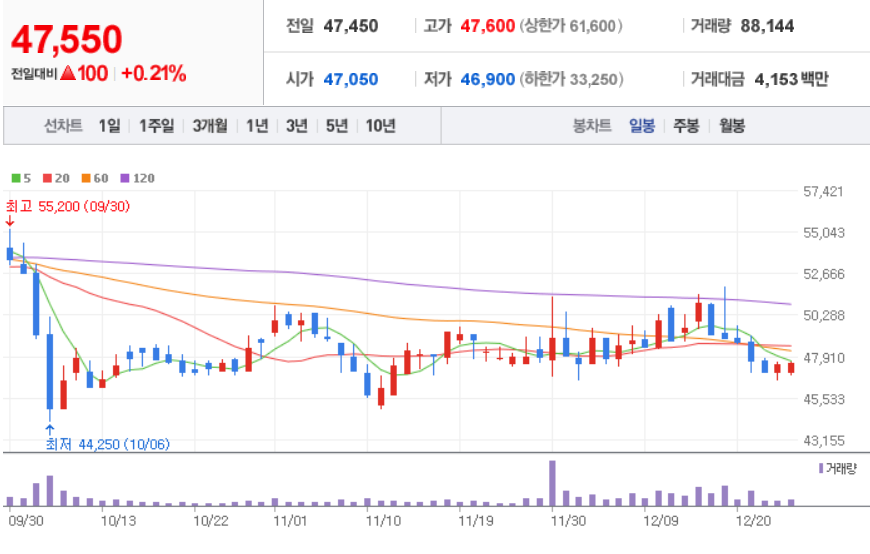Click the 11/30 date axis label
870x554 pixels.
tap(568, 521)
